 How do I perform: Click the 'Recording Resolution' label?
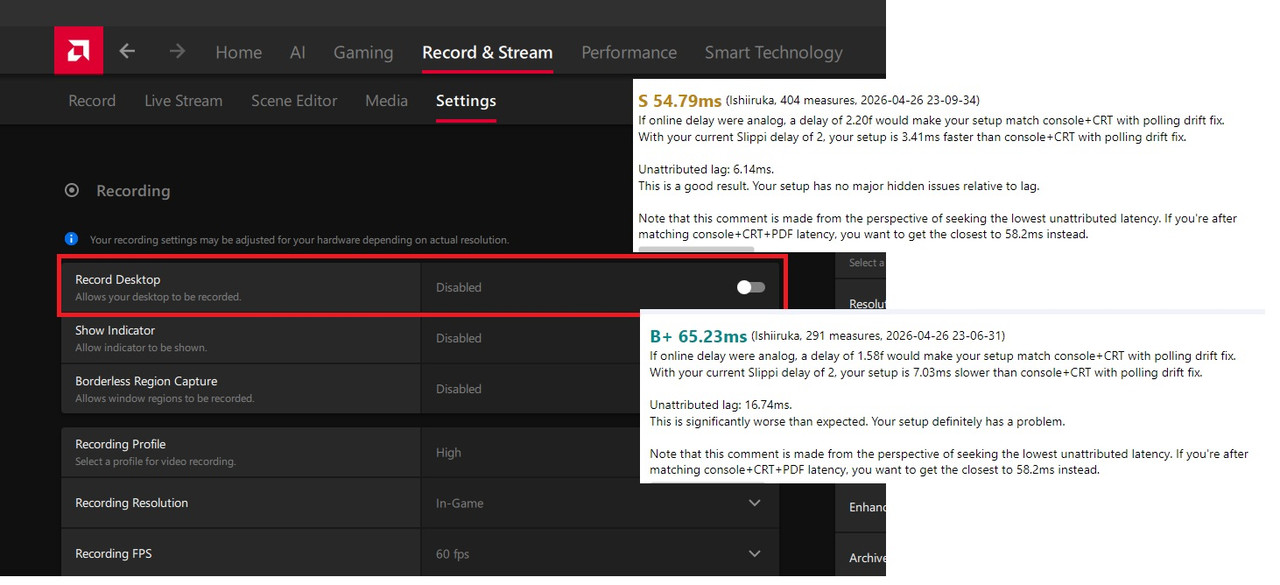pos(132,503)
